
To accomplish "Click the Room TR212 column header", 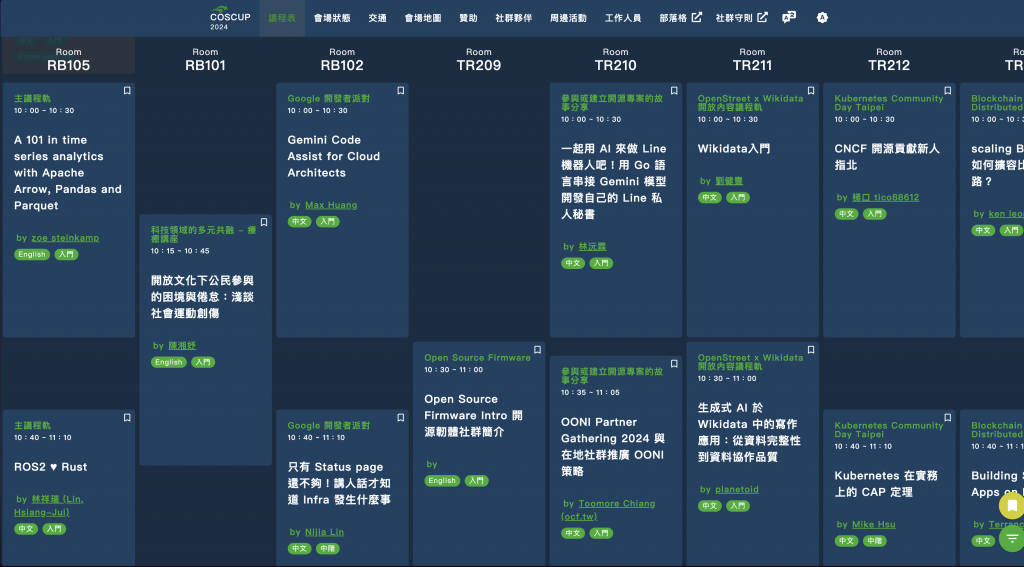I will pyautogui.click(x=889, y=59).
